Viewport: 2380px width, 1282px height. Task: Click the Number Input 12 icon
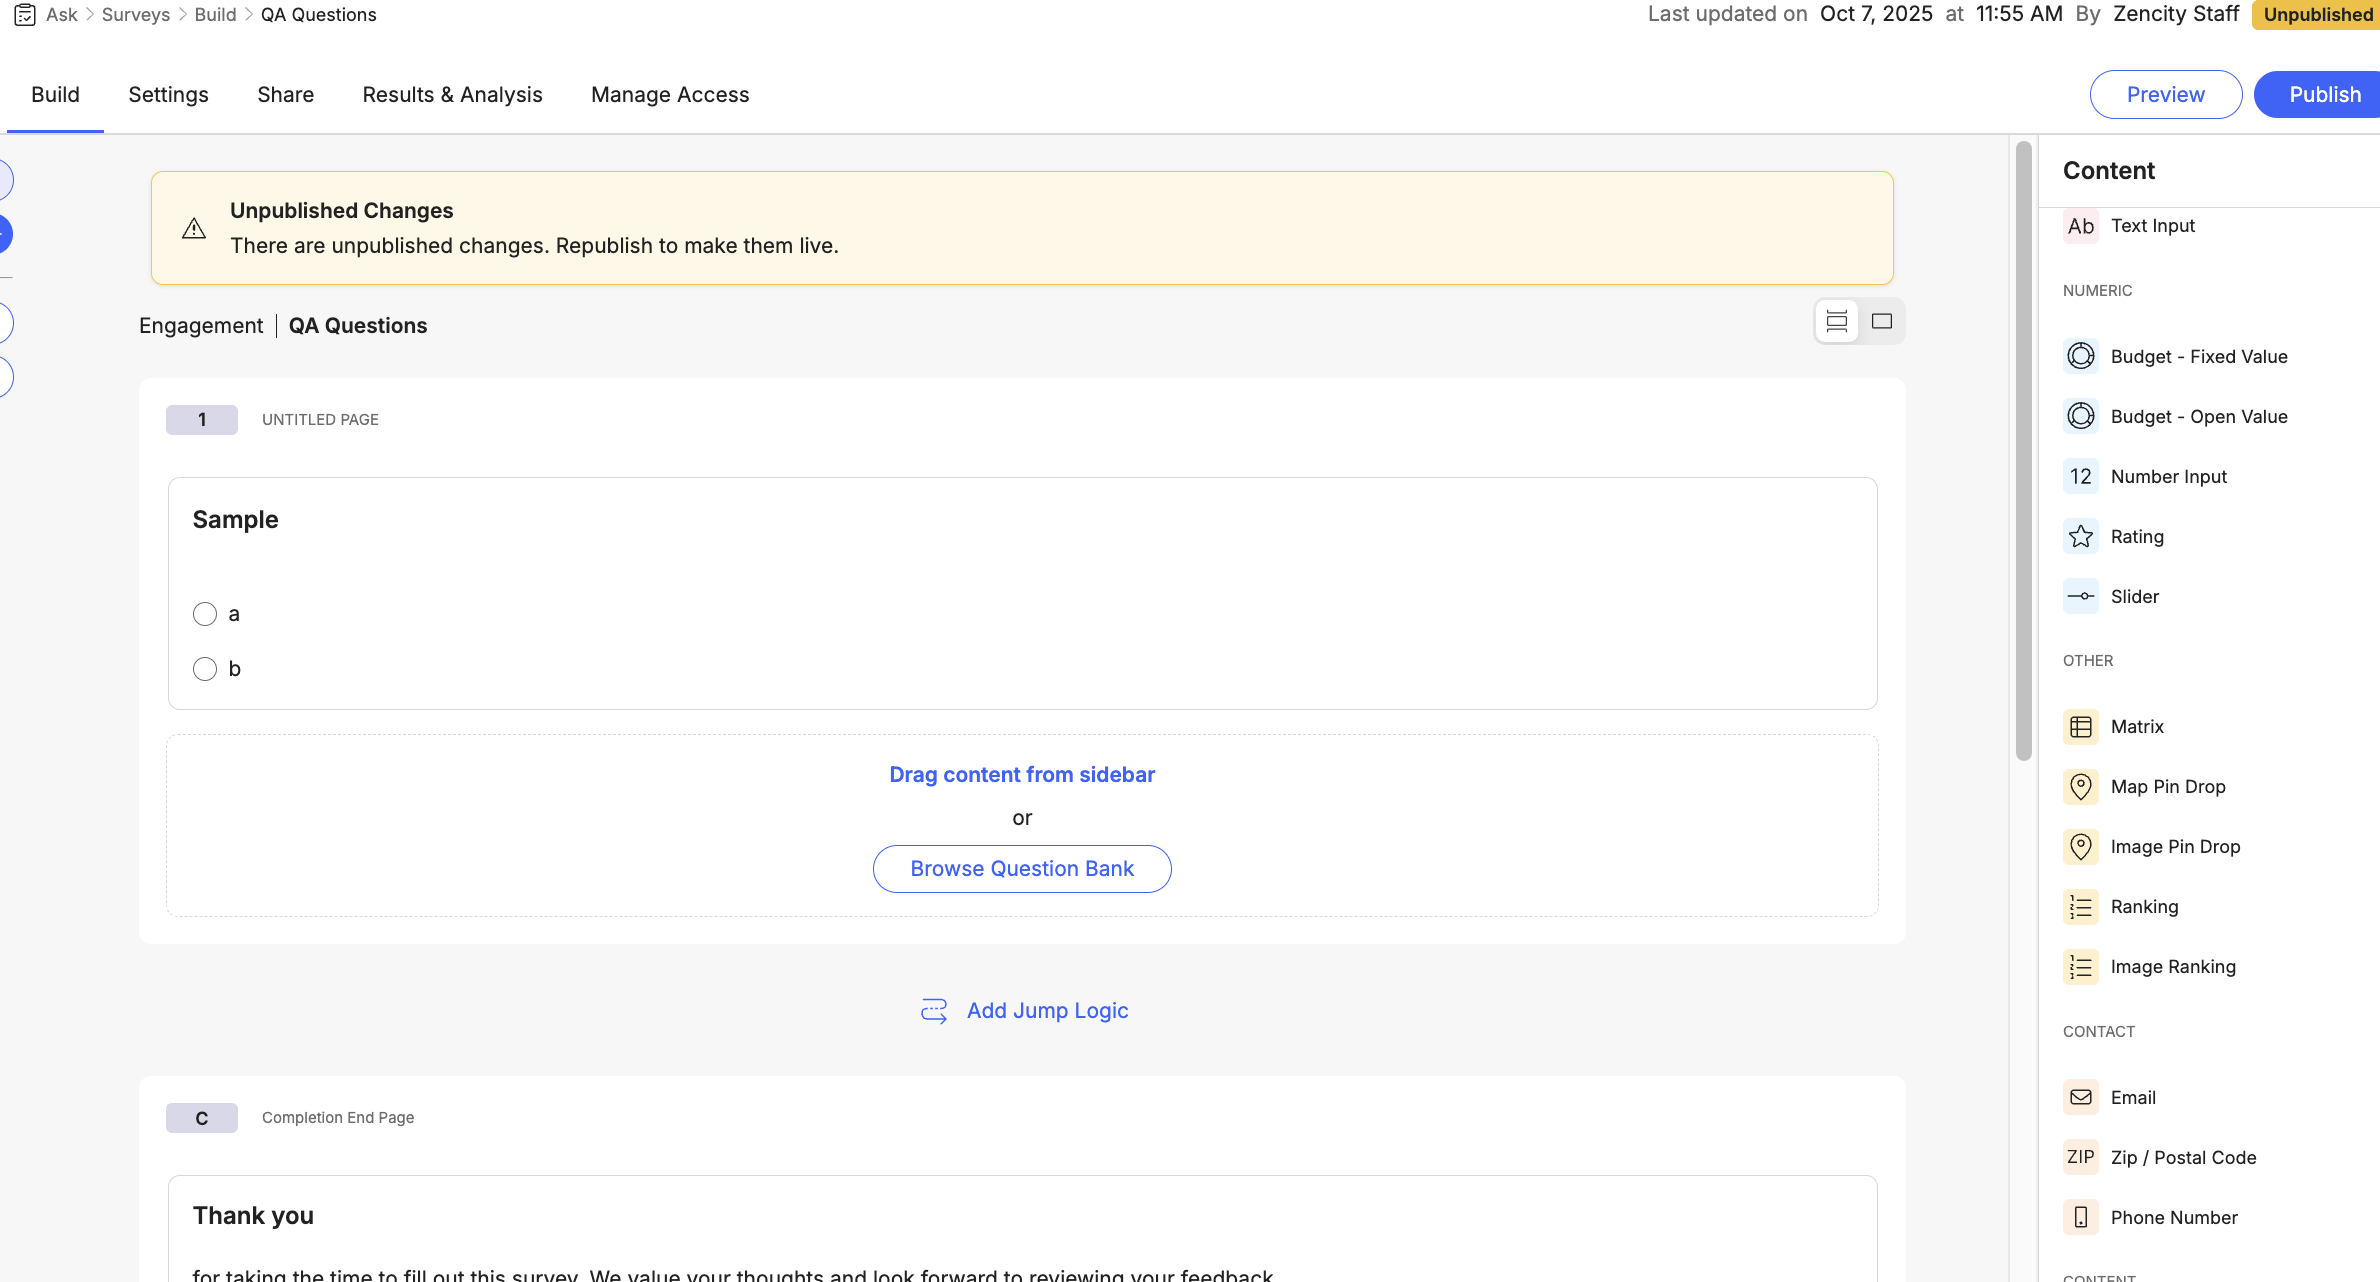point(2081,477)
